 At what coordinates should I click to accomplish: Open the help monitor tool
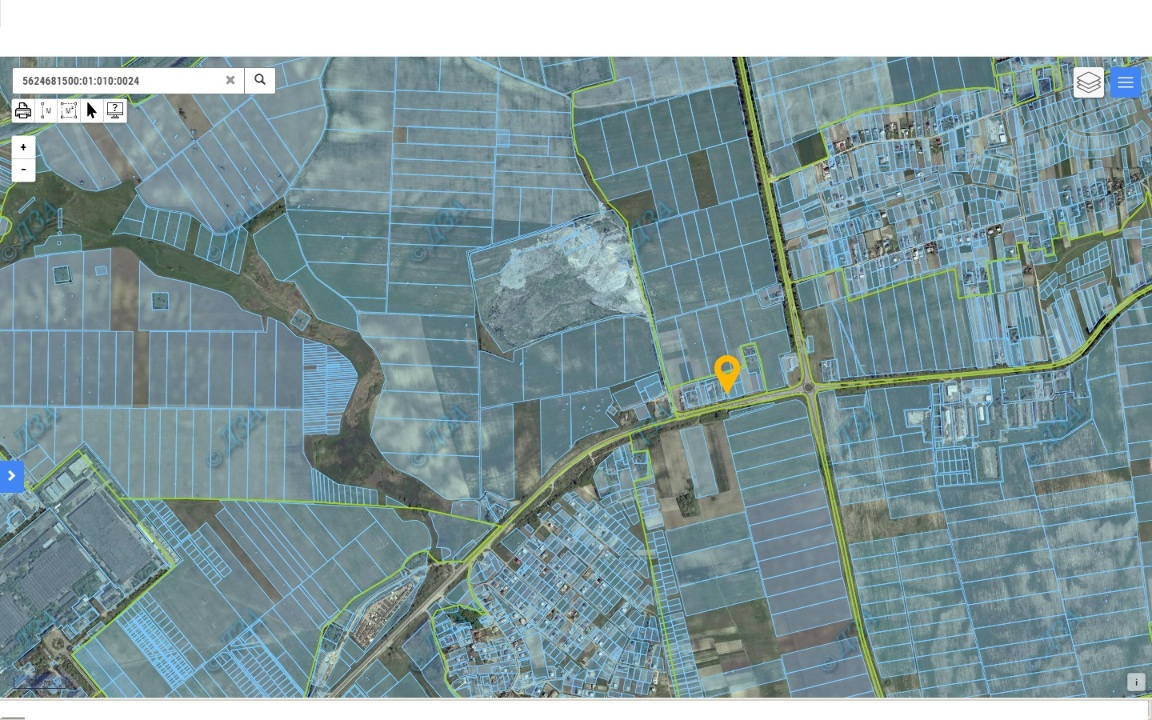tap(115, 111)
